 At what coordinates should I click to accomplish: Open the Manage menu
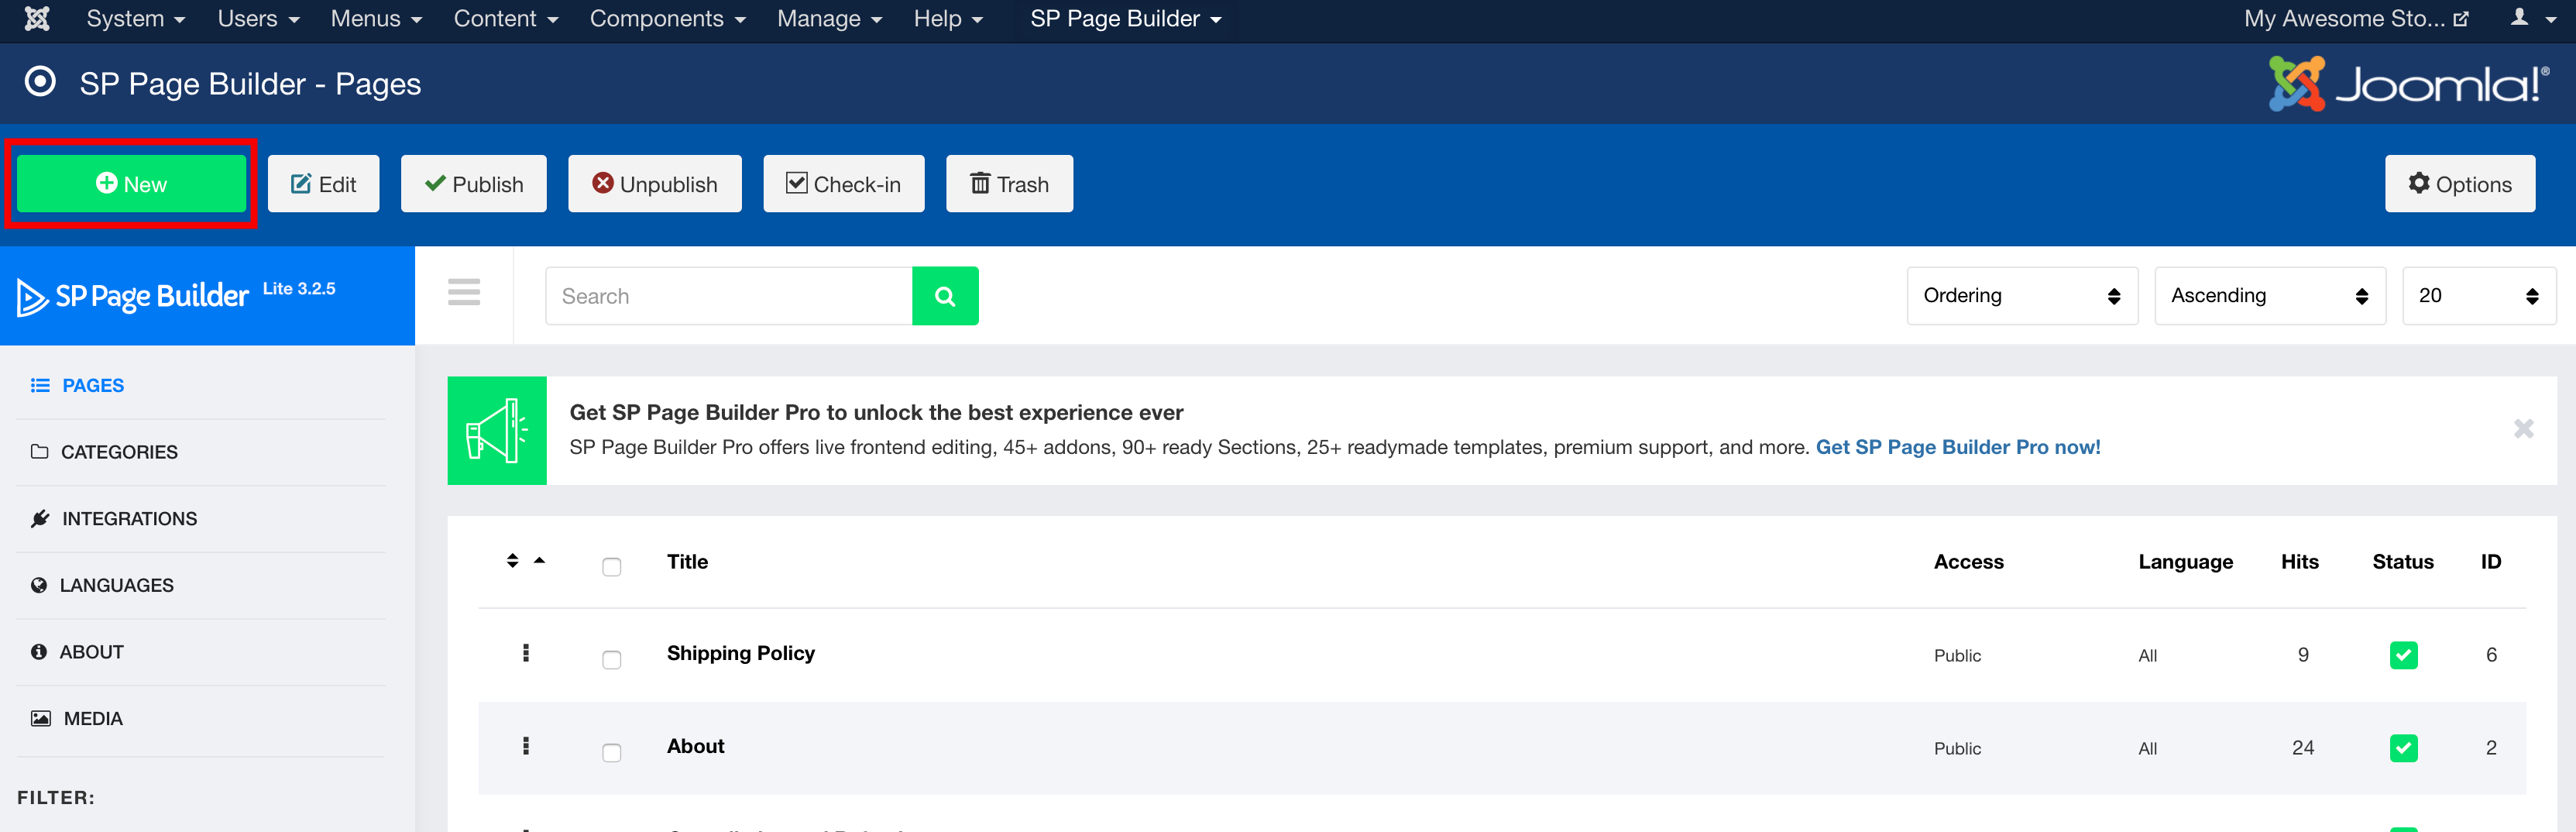click(x=829, y=18)
